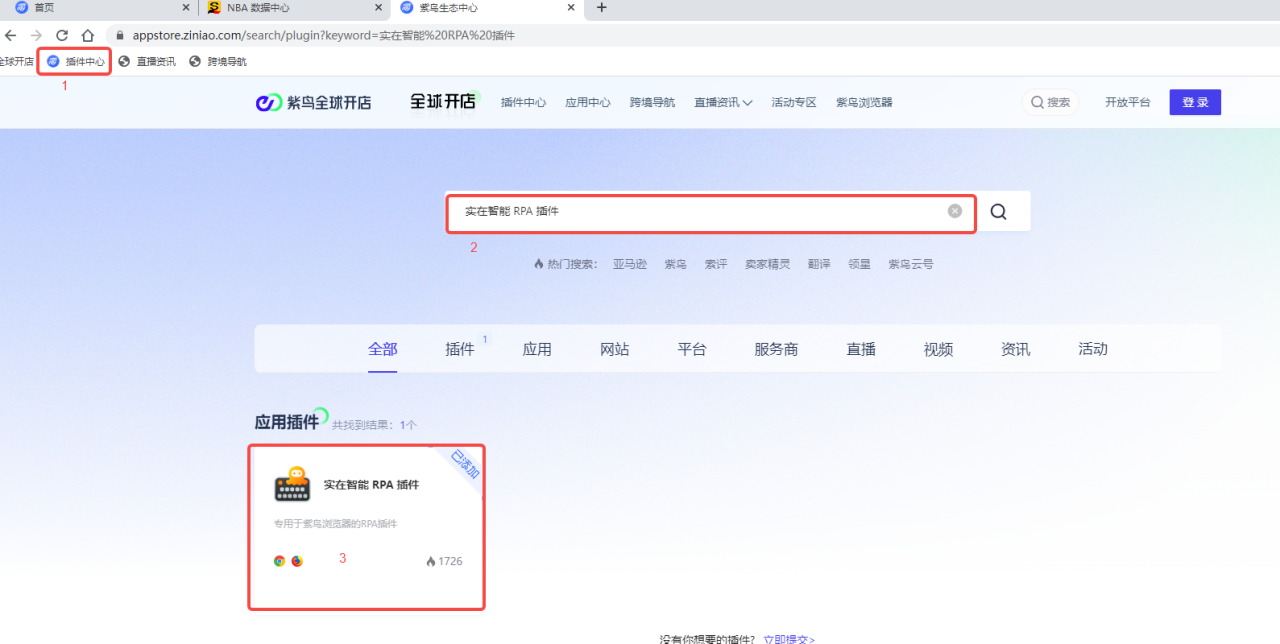Select hot search term 翻译

[819, 264]
